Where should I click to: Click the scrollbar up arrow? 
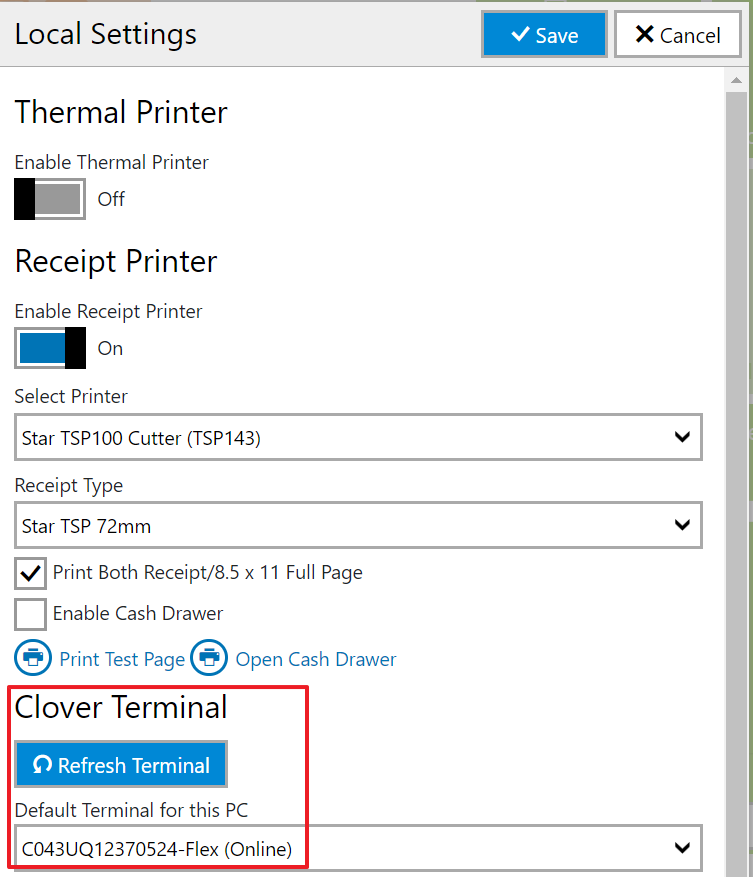pyautogui.click(x=736, y=81)
